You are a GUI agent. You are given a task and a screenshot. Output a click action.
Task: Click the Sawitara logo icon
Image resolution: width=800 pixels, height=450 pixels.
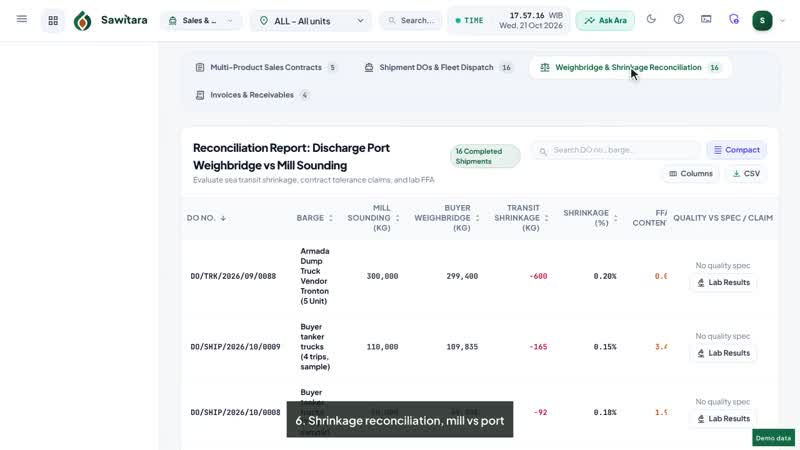tap(83, 21)
